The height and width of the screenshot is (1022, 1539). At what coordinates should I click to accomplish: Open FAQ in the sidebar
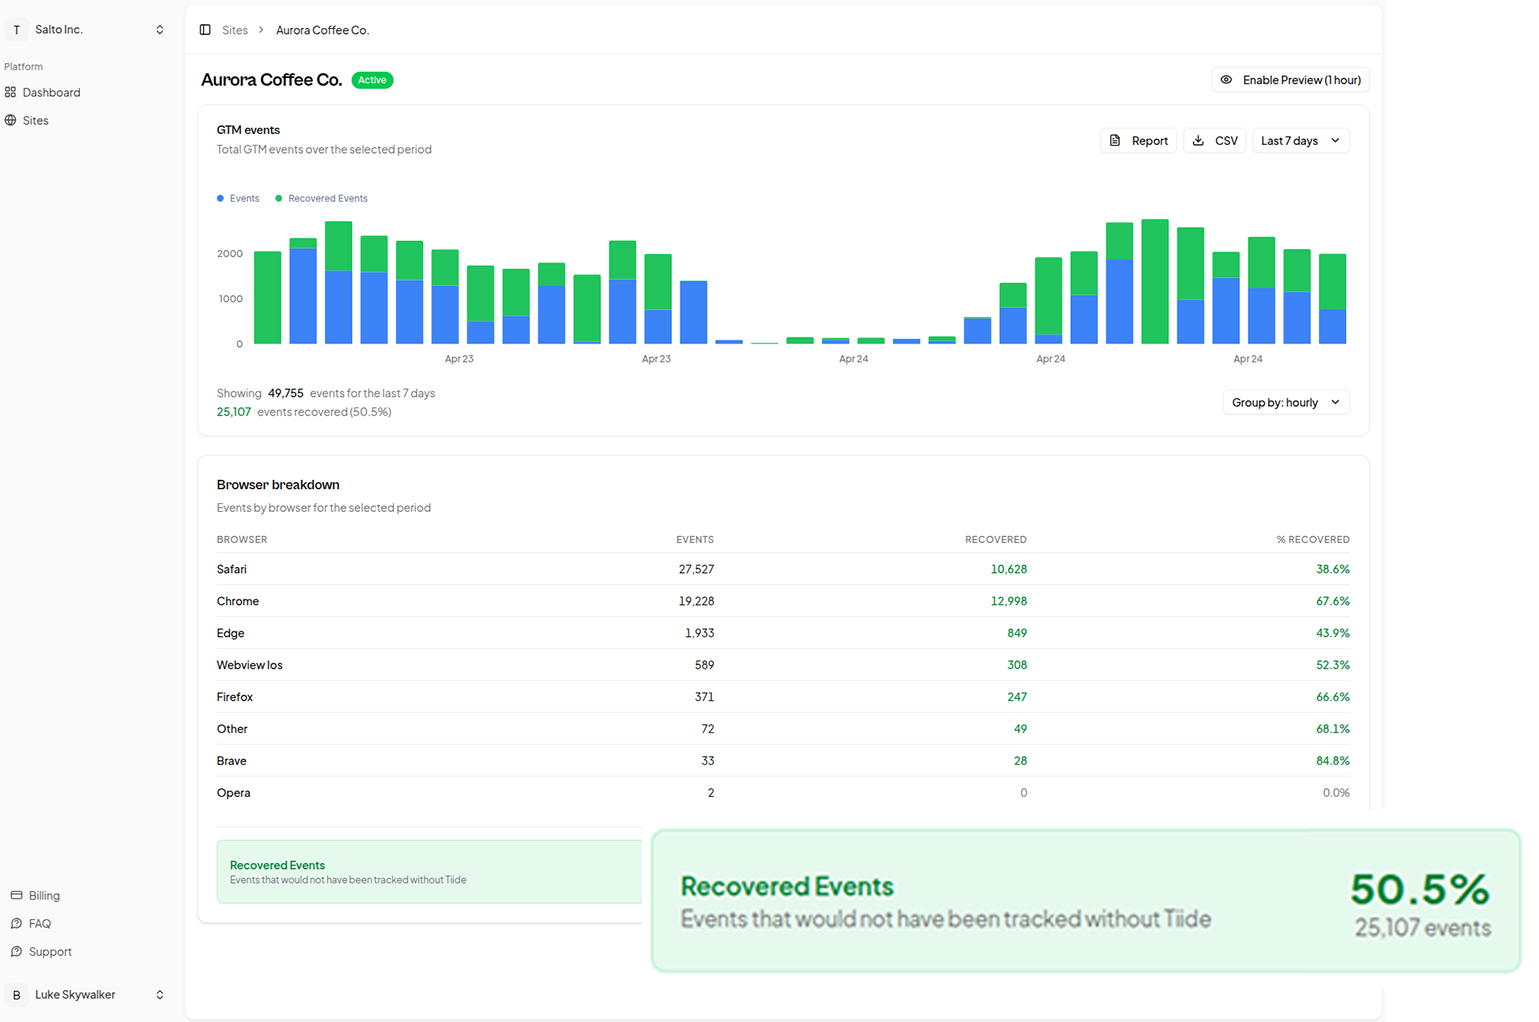tap(40, 923)
